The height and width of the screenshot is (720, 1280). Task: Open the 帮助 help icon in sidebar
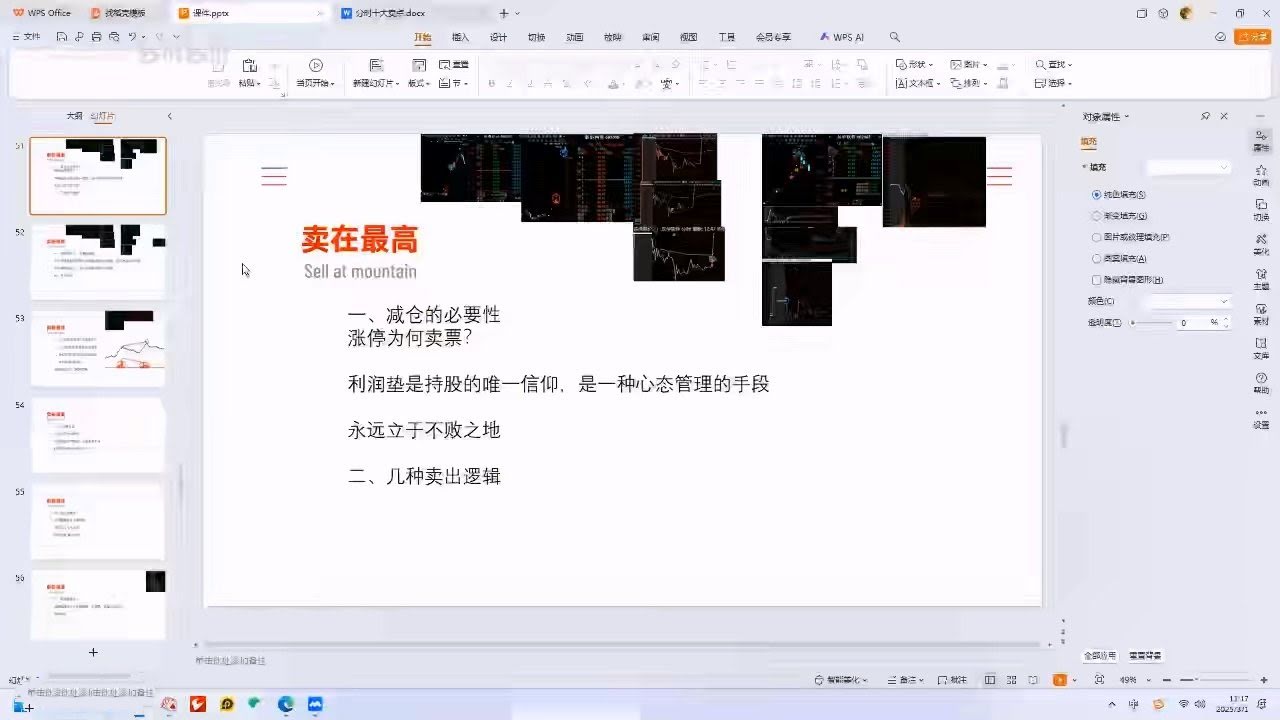(x=1261, y=381)
